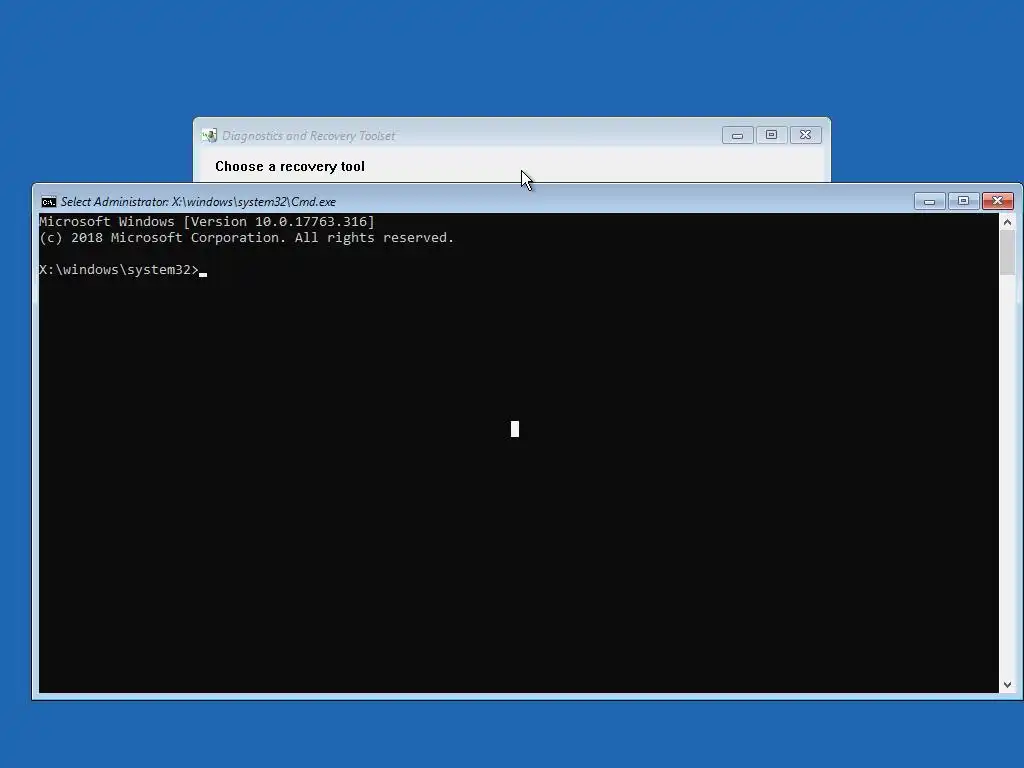1024x768 pixels.
Task: Click the Cmd.exe title bar icon
Action: click(48, 202)
